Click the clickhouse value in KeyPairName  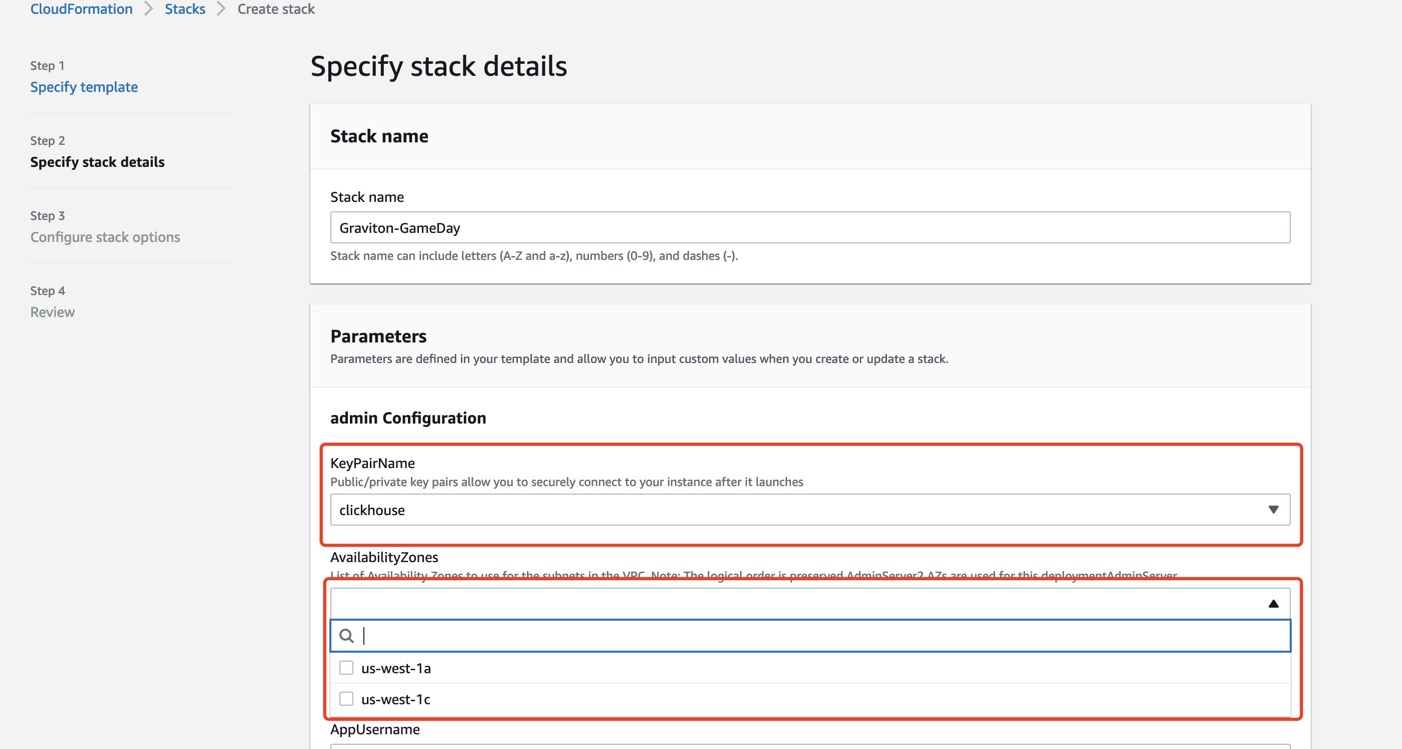click(372, 510)
